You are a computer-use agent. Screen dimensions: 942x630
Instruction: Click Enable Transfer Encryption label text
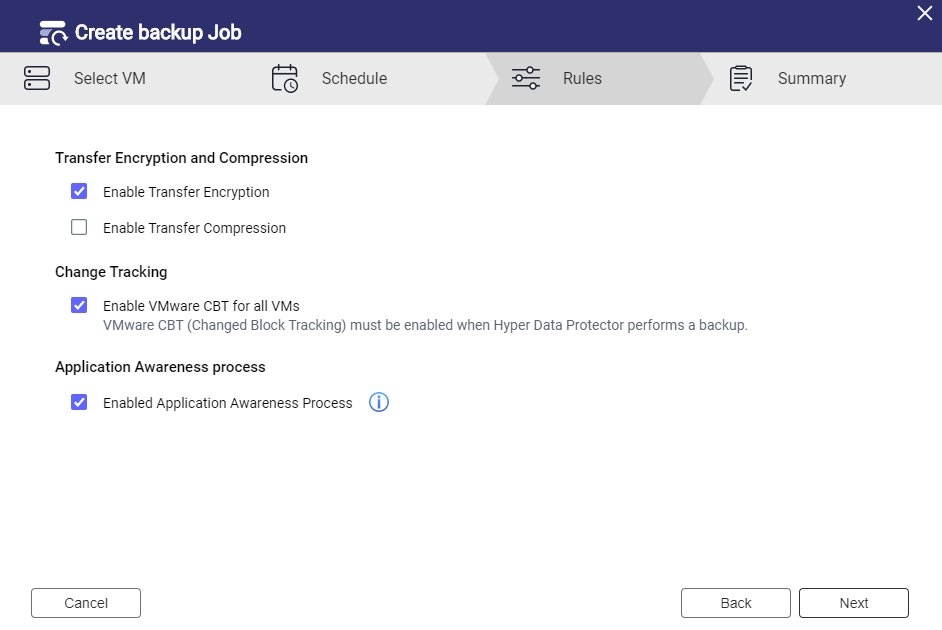click(x=186, y=192)
